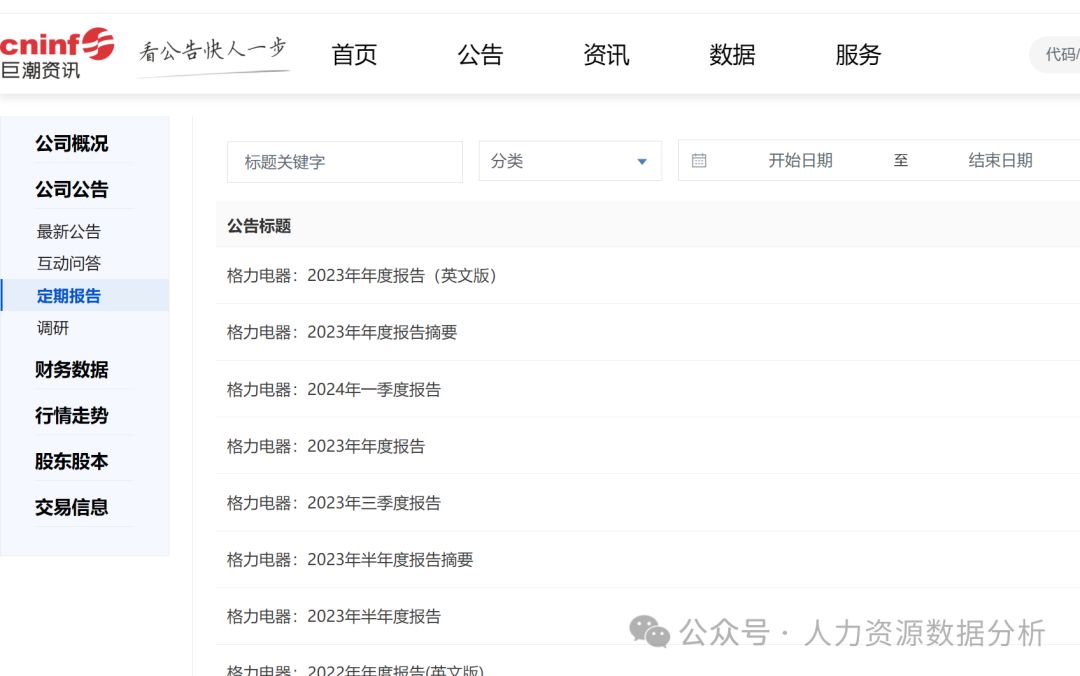Open 调研 in the sidebar
1080x676 pixels.
coord(53,328)
